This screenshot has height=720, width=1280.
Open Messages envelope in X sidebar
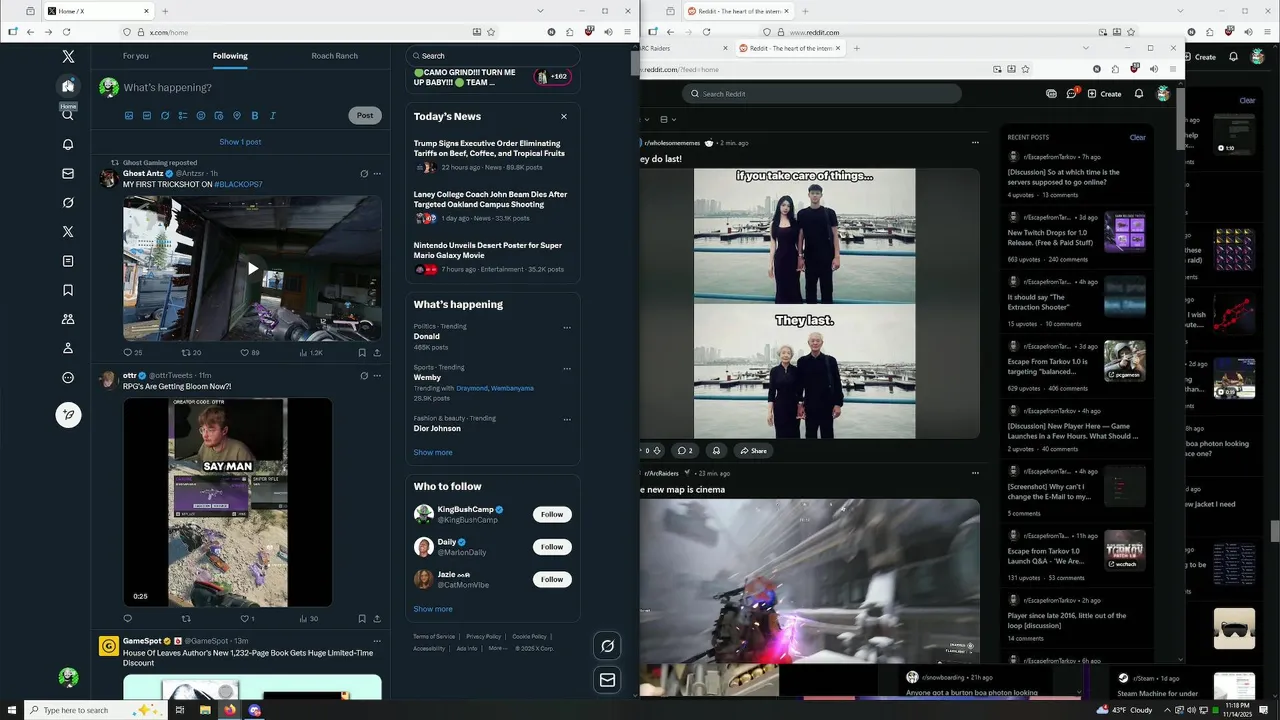(x=68, y=173)
